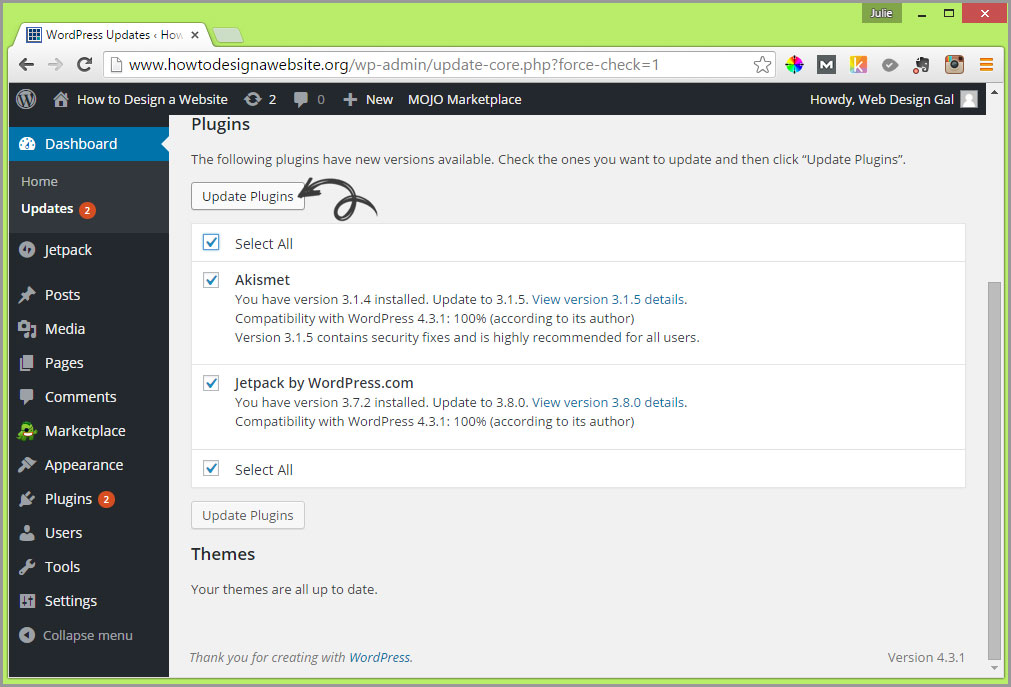1011x687 pixels.
Task: Open Chrome hamburger menu
Action: tap(986, 65)
